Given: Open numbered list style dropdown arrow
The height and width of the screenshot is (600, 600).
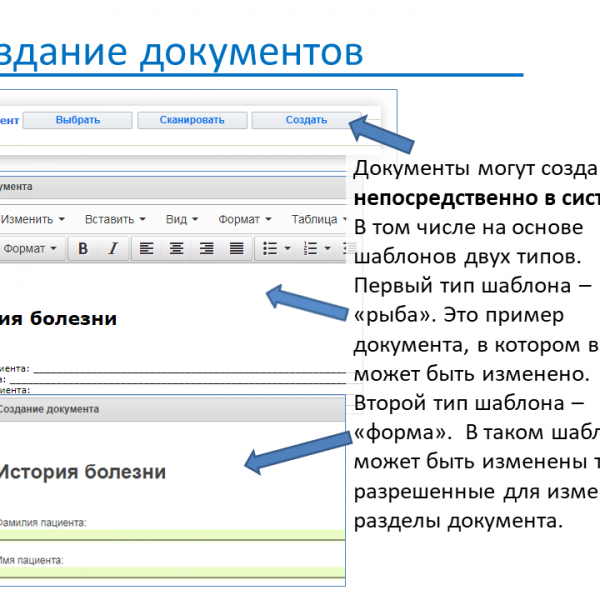Looking at the screenshot, I should 328,248.
